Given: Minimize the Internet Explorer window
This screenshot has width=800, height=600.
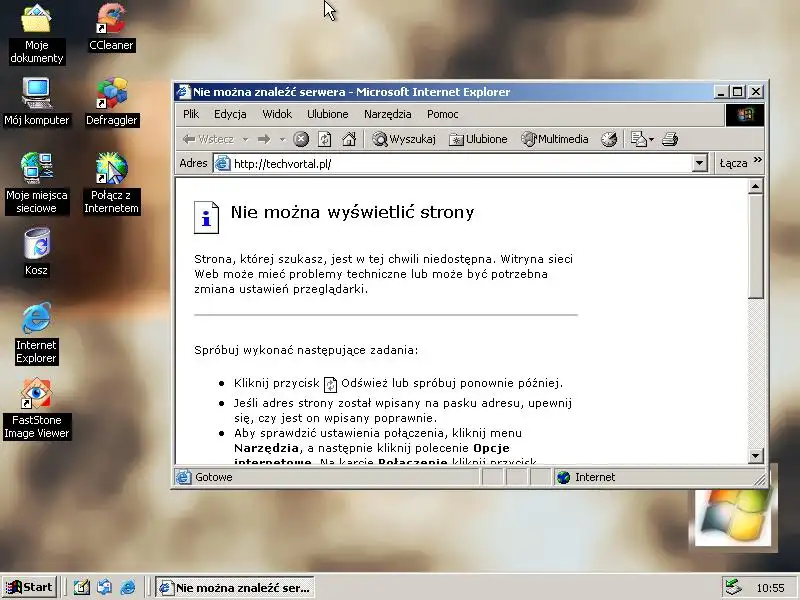Looking at the screenshot, I should (x=720, y=92).
